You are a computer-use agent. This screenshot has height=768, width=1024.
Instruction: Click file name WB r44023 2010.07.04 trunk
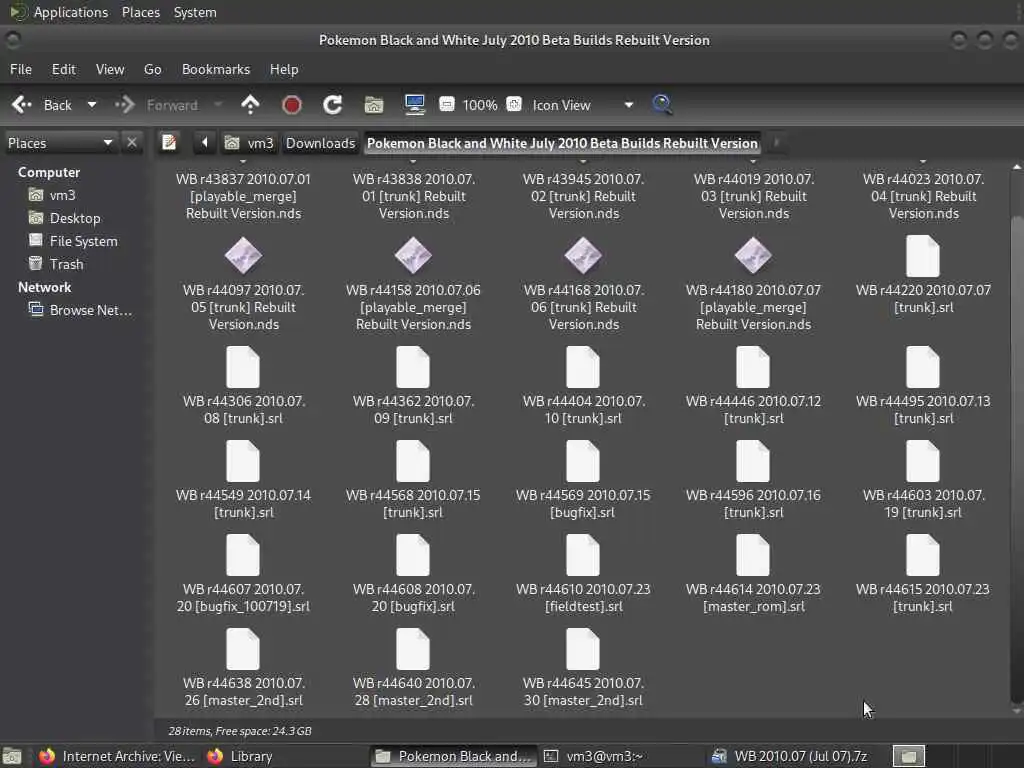tap(923, 196)
